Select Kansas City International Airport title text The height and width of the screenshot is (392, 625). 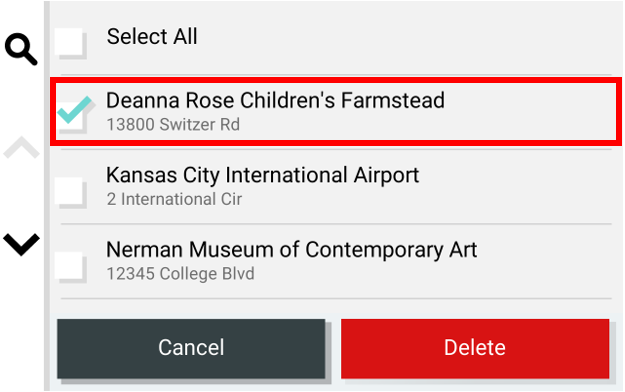click(262, 175)
